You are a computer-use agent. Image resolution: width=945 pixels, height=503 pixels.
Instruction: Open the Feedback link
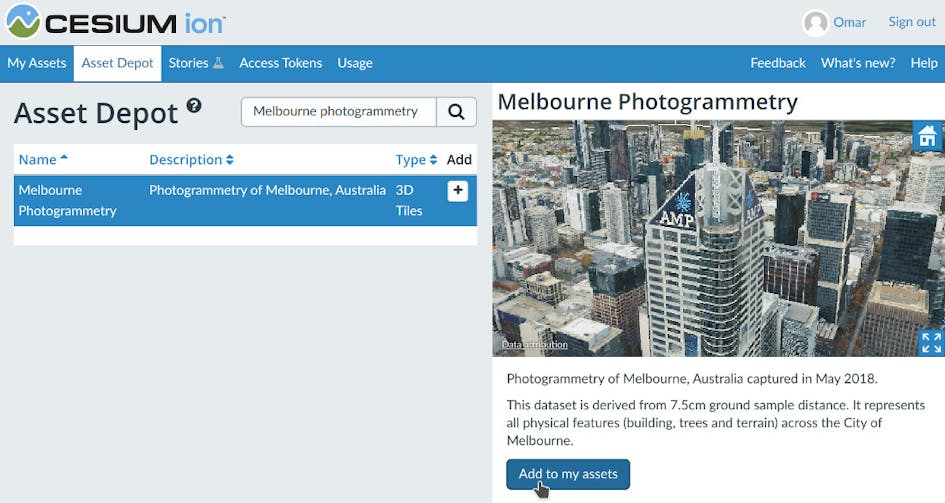778,63
